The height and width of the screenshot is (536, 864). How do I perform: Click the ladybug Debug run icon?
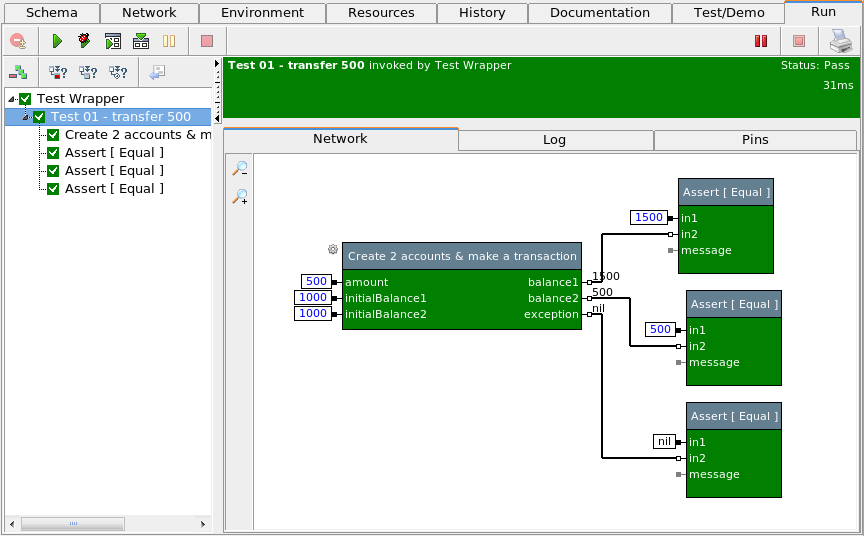click(84, 41)
